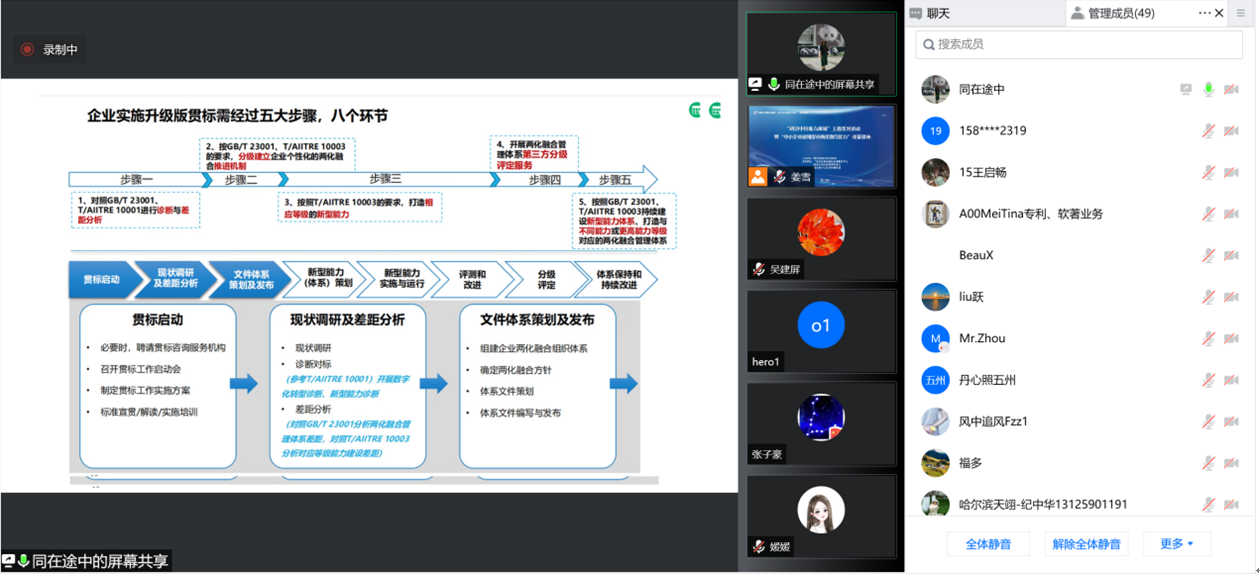Screen dimensions: 1260x577
Task: Unmute microphone of 158****2319
Action: point(1208,131)
